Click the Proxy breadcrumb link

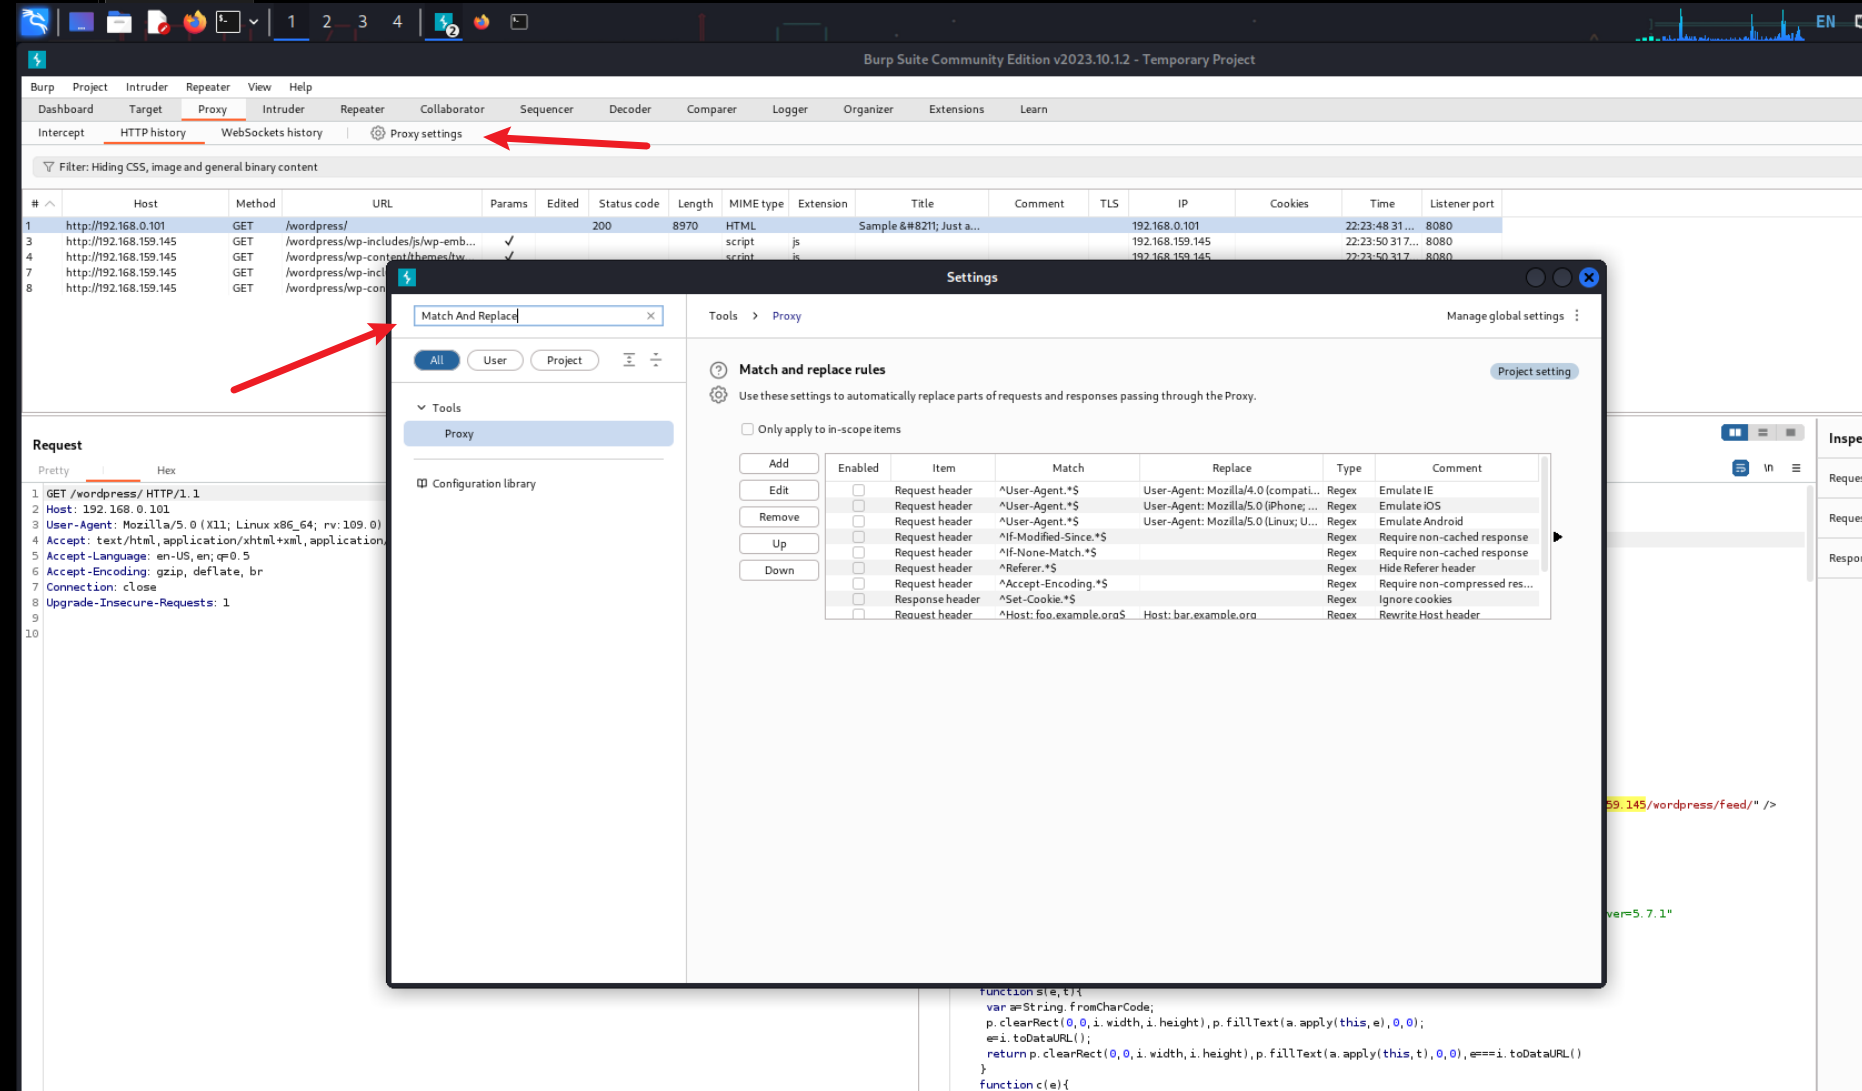click(x=786, y=316)
